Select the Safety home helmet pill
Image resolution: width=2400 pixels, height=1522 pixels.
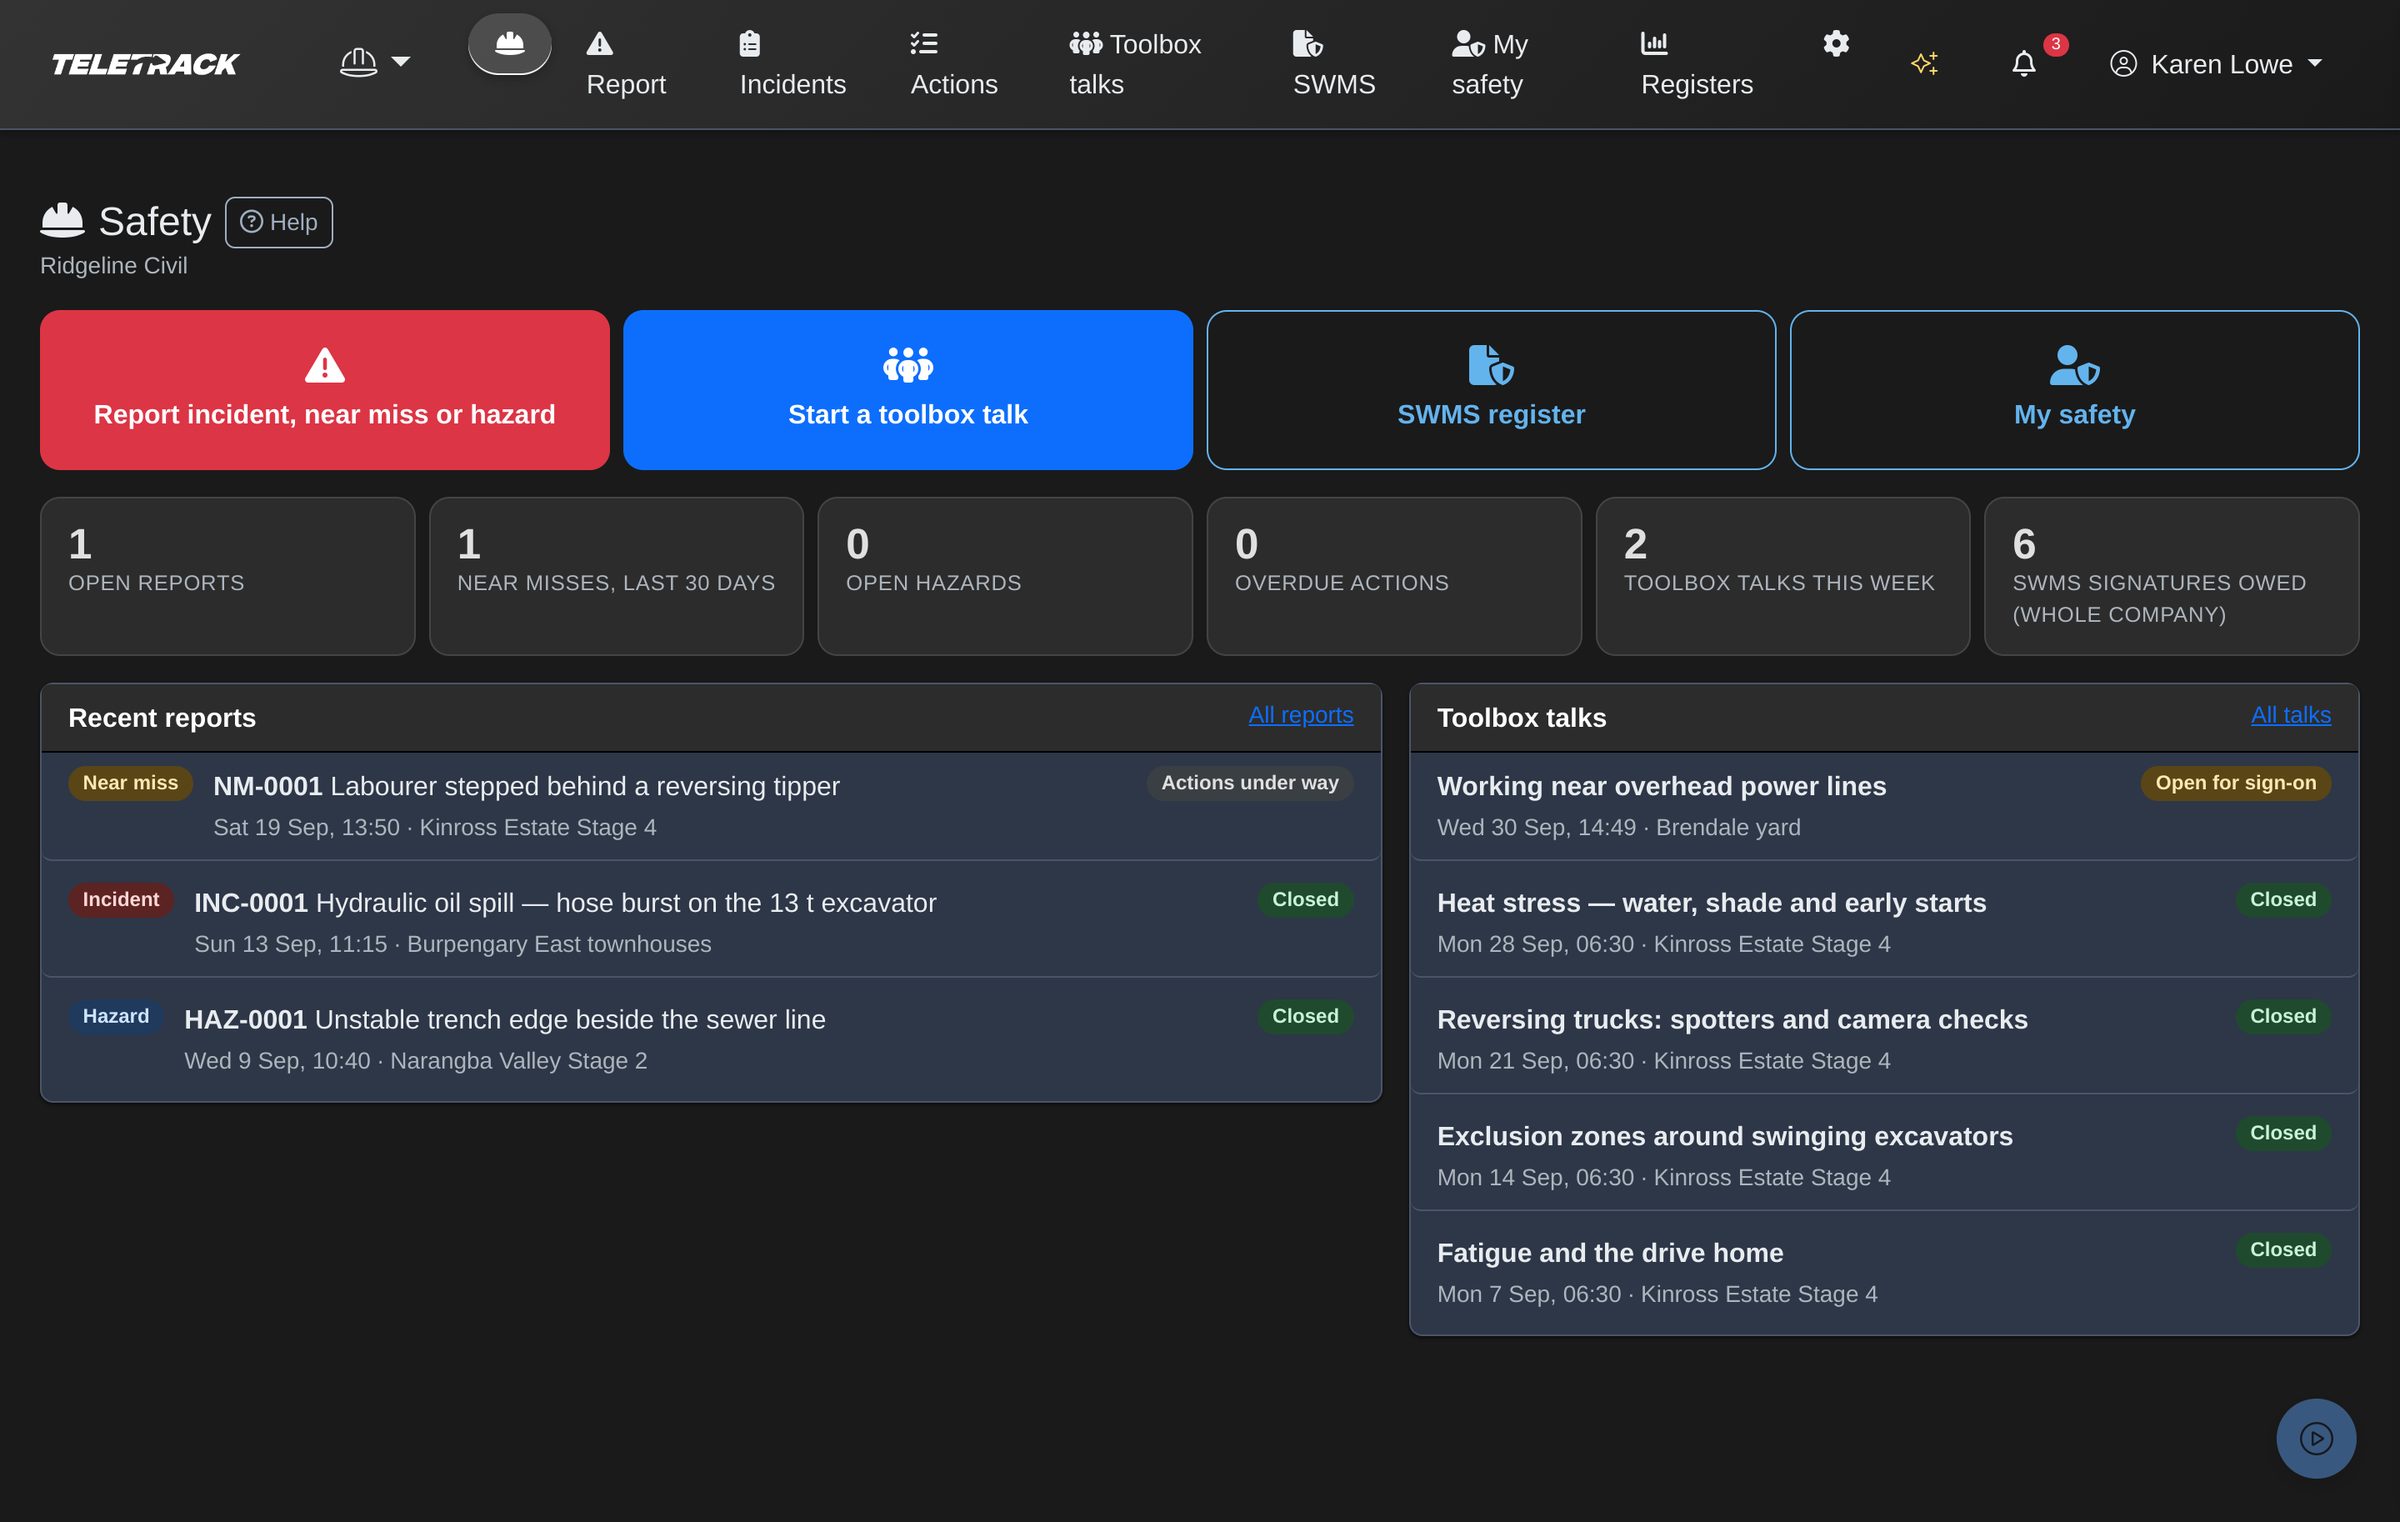(x=509, y=44)
